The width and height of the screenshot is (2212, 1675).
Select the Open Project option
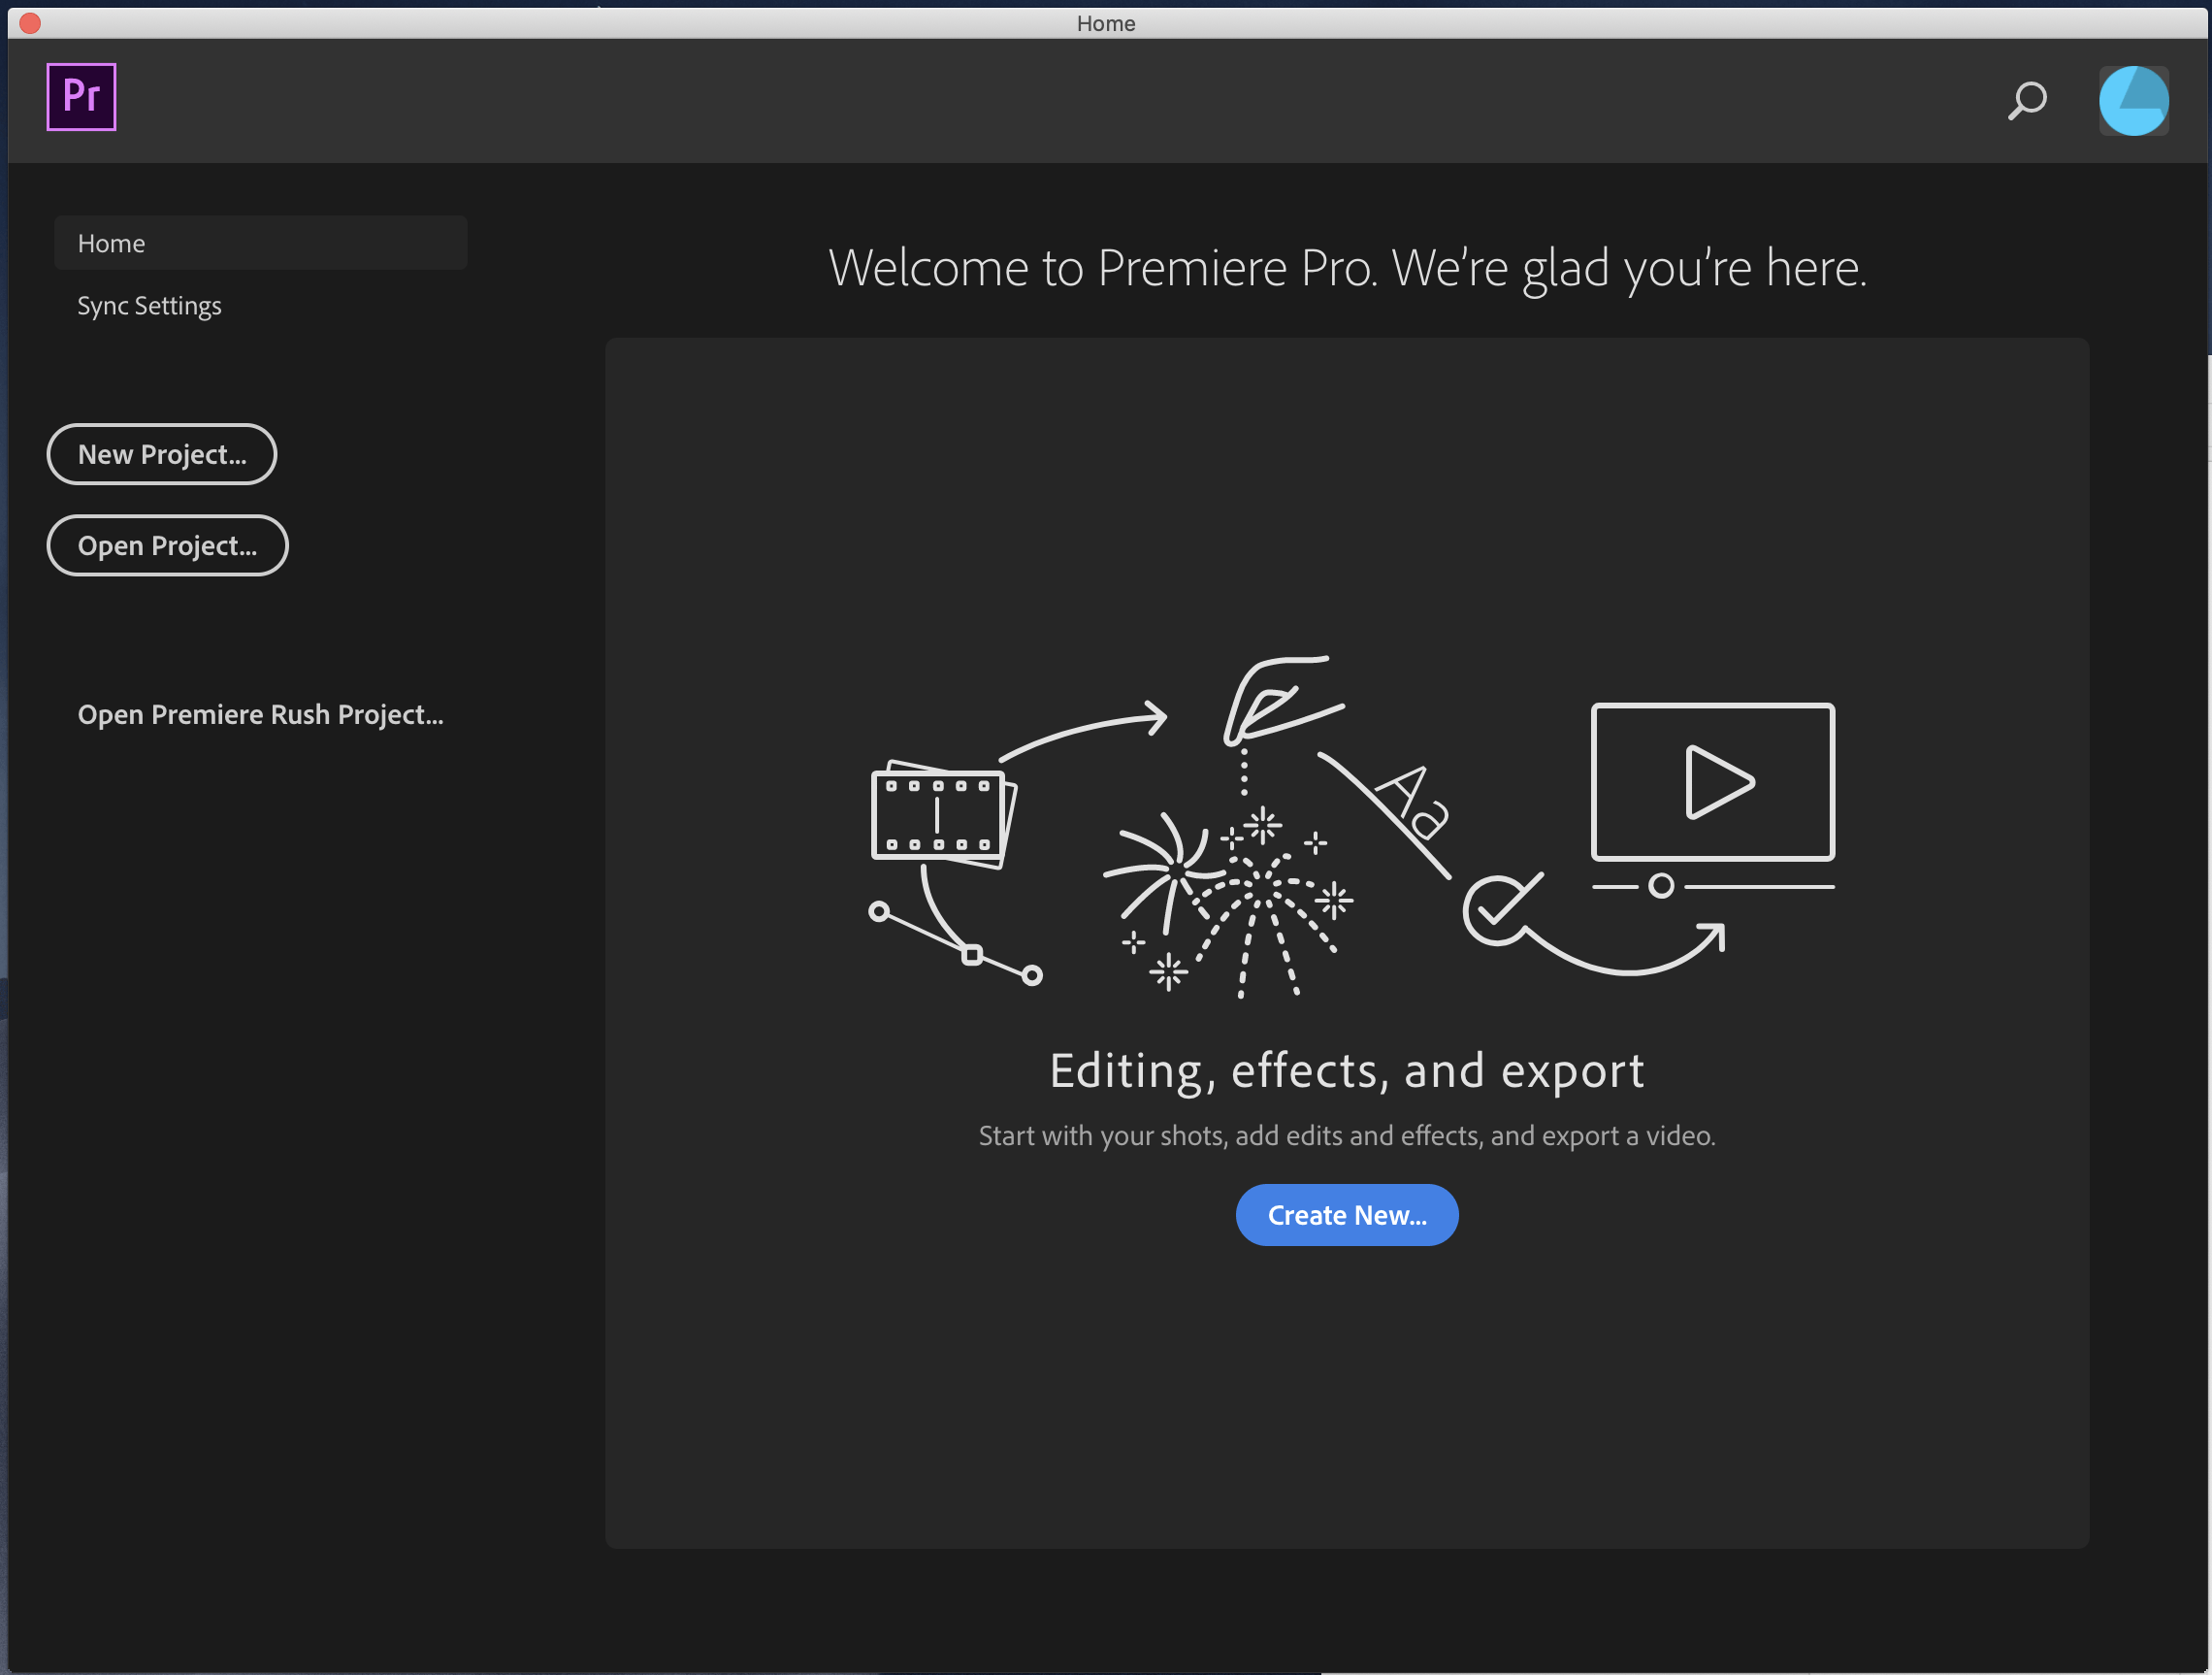click(165, 545)
